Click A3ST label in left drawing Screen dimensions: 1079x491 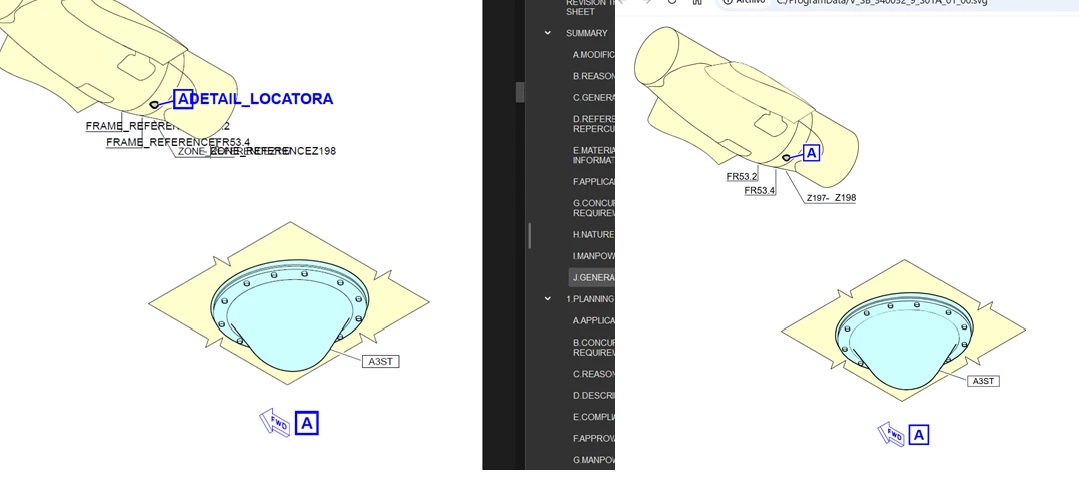(381, 361)
